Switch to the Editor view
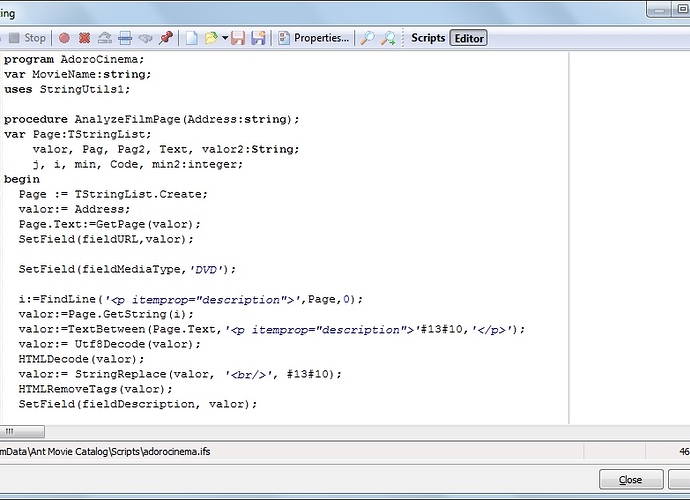The image size is (690, 500). point(469,38)
